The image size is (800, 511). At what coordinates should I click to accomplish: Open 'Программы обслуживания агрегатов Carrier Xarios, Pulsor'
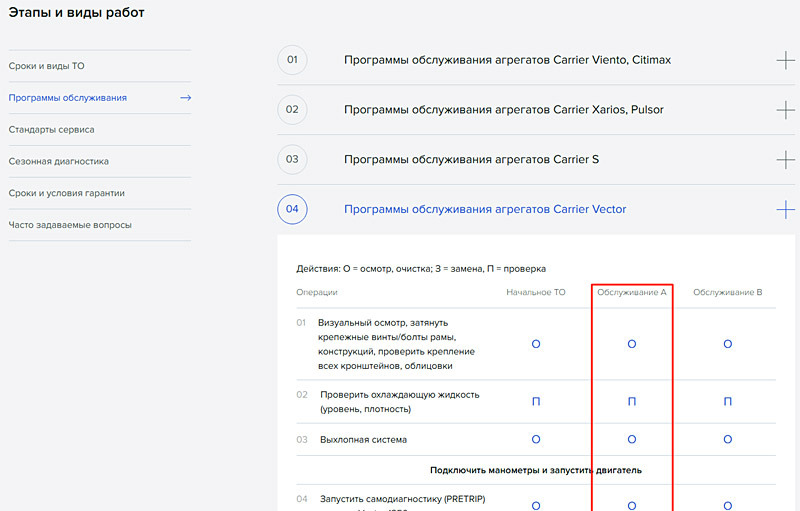click(504, 110)
